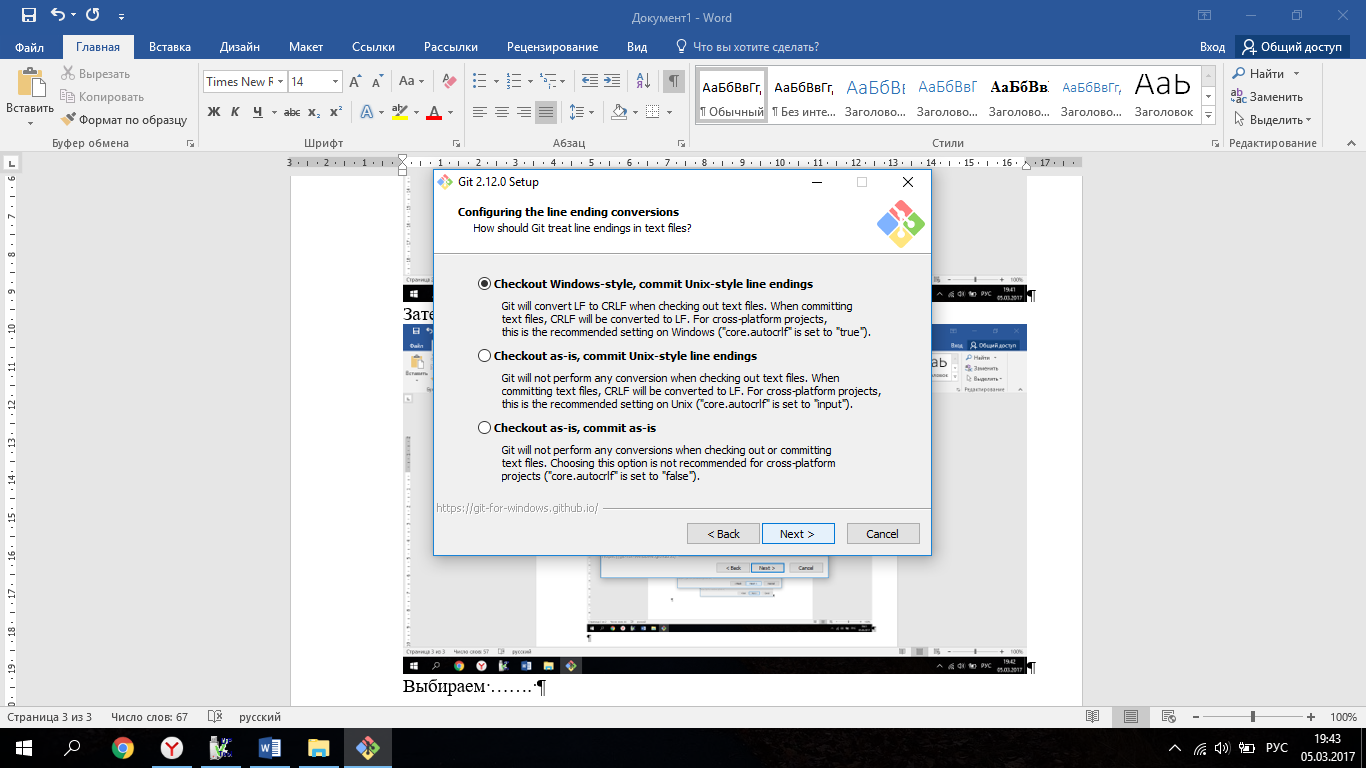Switch to Макет (Layout) tab

click(306, 47)
